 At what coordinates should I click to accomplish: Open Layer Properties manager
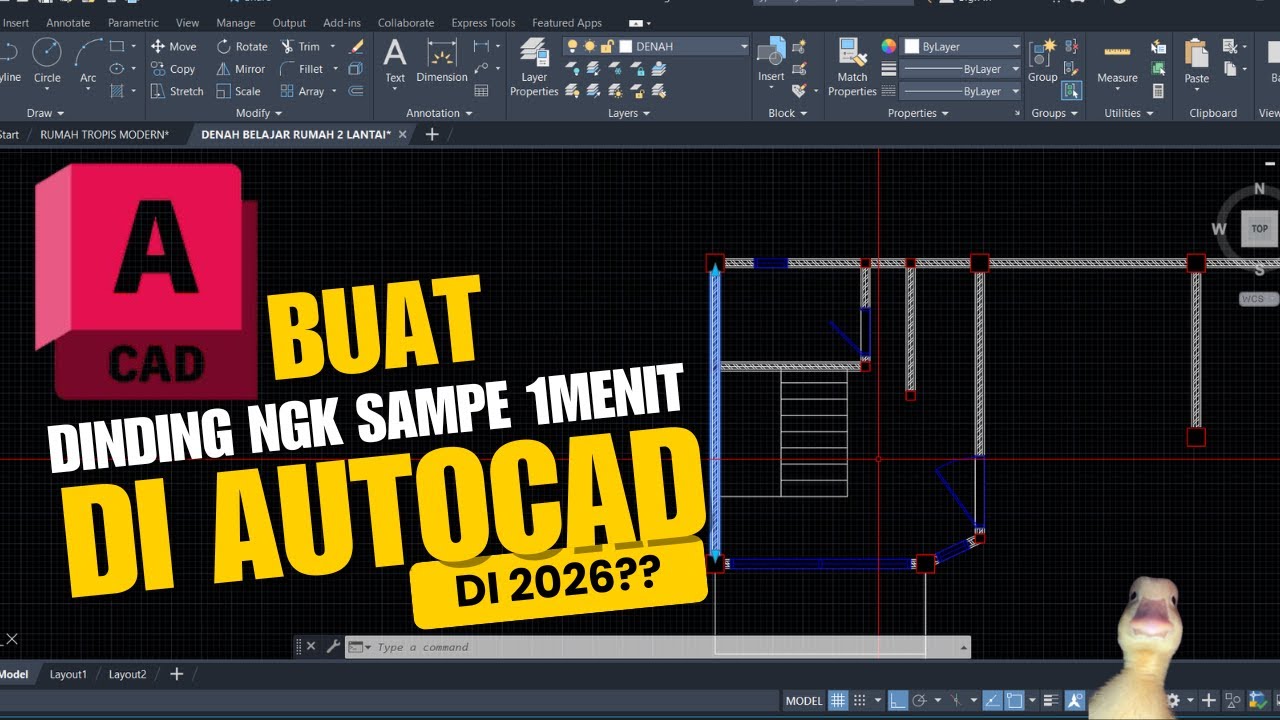click(x=534, y=67)
